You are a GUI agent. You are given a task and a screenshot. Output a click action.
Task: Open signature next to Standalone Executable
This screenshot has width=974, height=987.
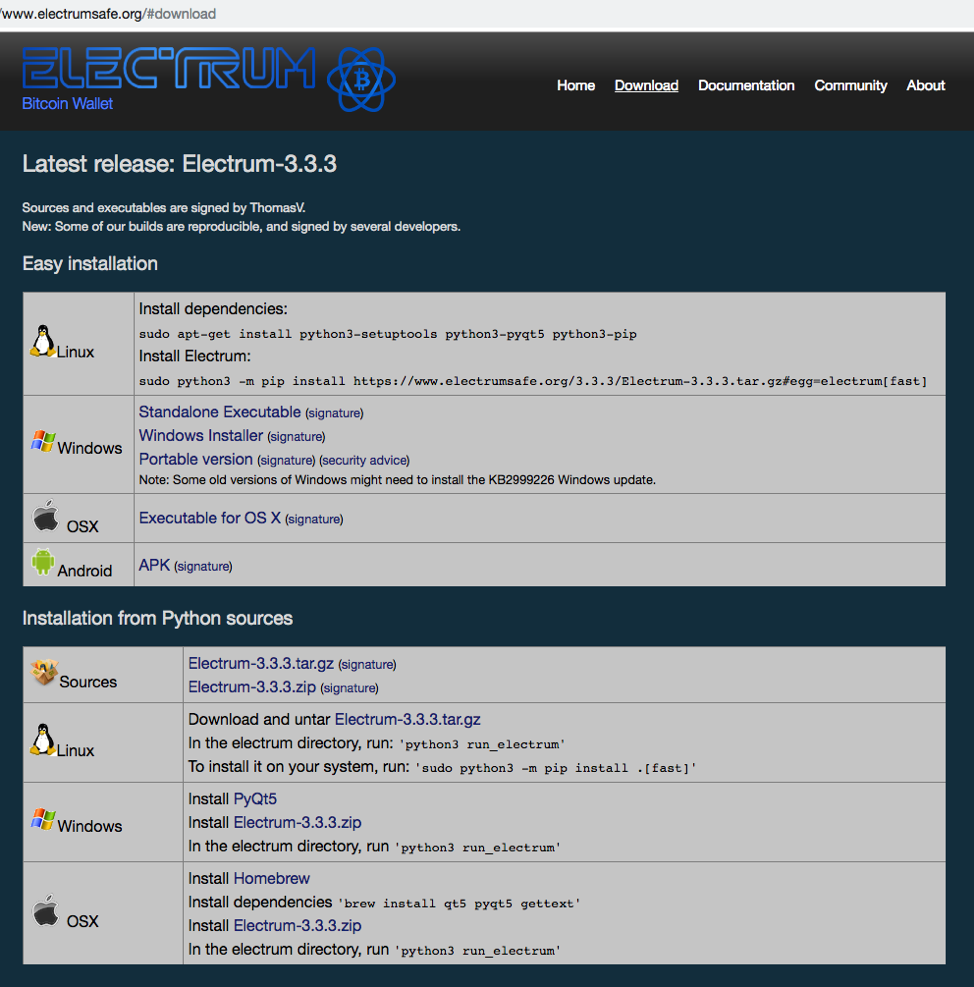pos(334,413)
